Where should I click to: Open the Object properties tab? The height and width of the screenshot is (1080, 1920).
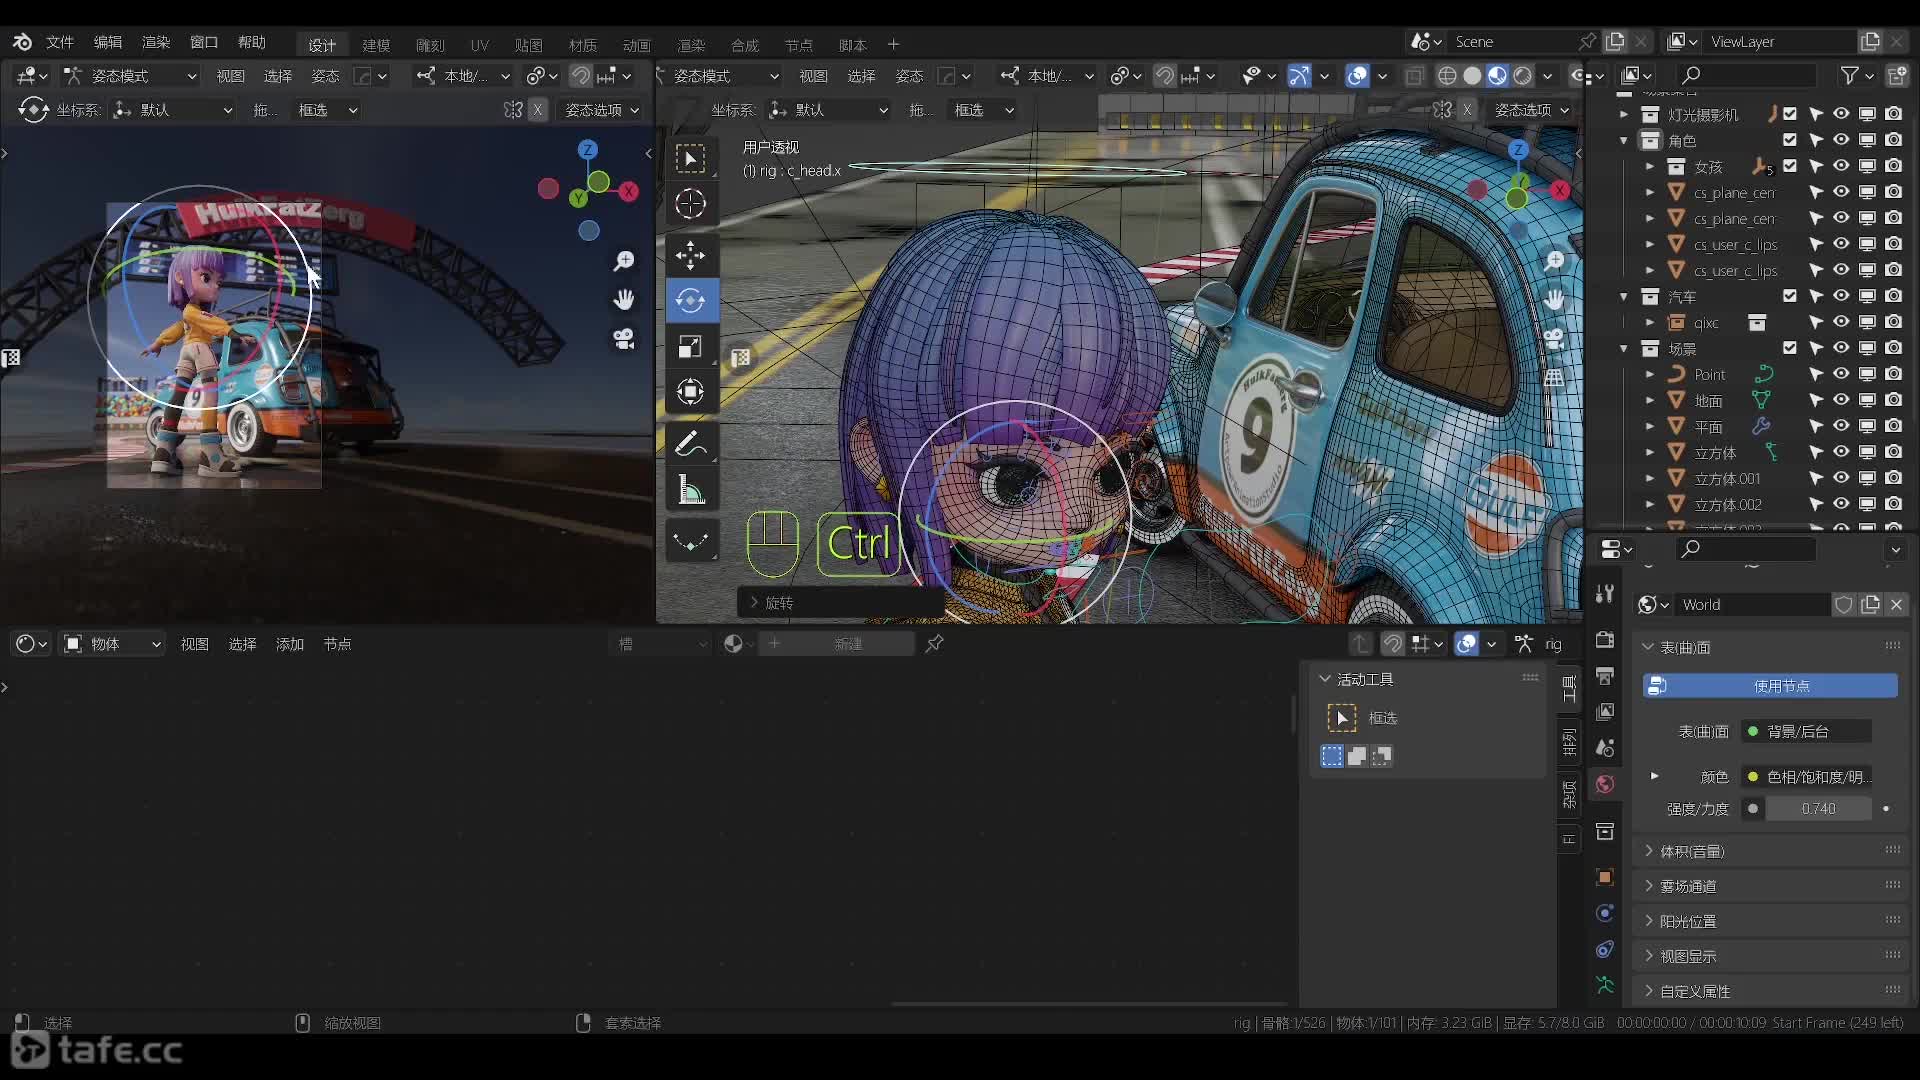coord(1605,877)
